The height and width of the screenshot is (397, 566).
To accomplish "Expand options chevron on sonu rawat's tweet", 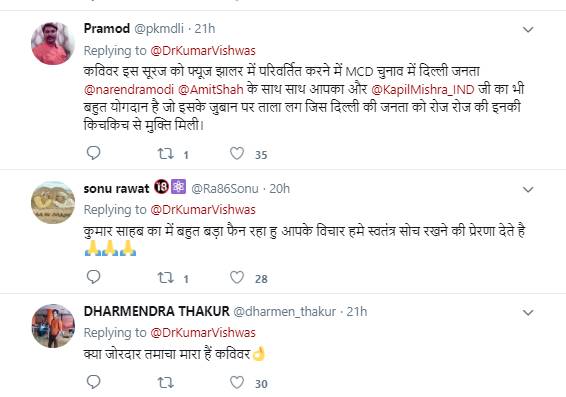I will point(528,189).
